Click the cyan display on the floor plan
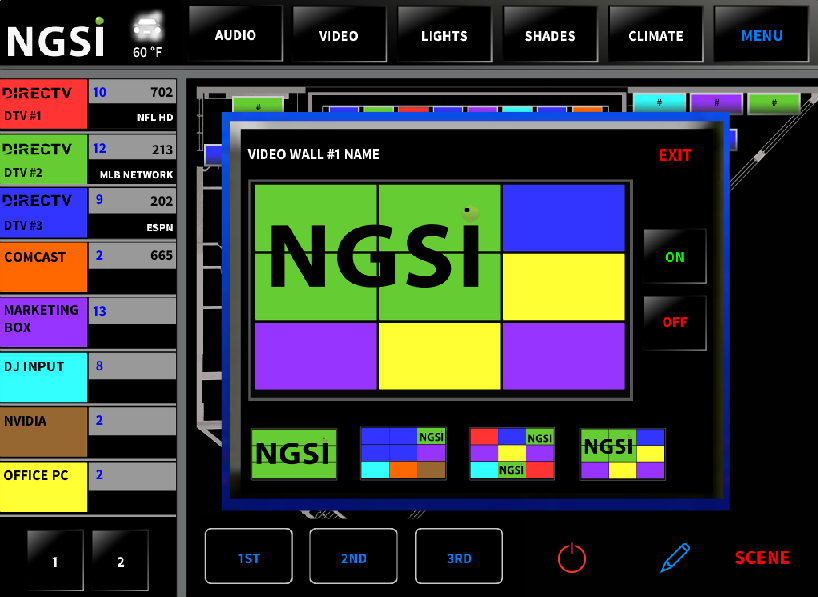The image size is (818, 597). tap(659, 103)
